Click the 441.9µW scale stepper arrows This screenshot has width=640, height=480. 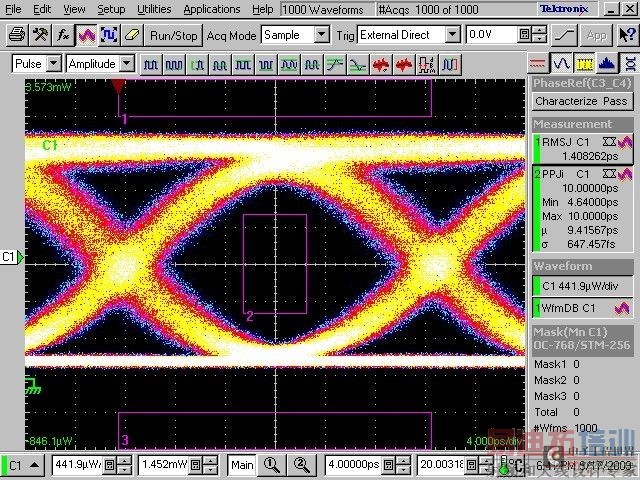(x=124, y=465)
